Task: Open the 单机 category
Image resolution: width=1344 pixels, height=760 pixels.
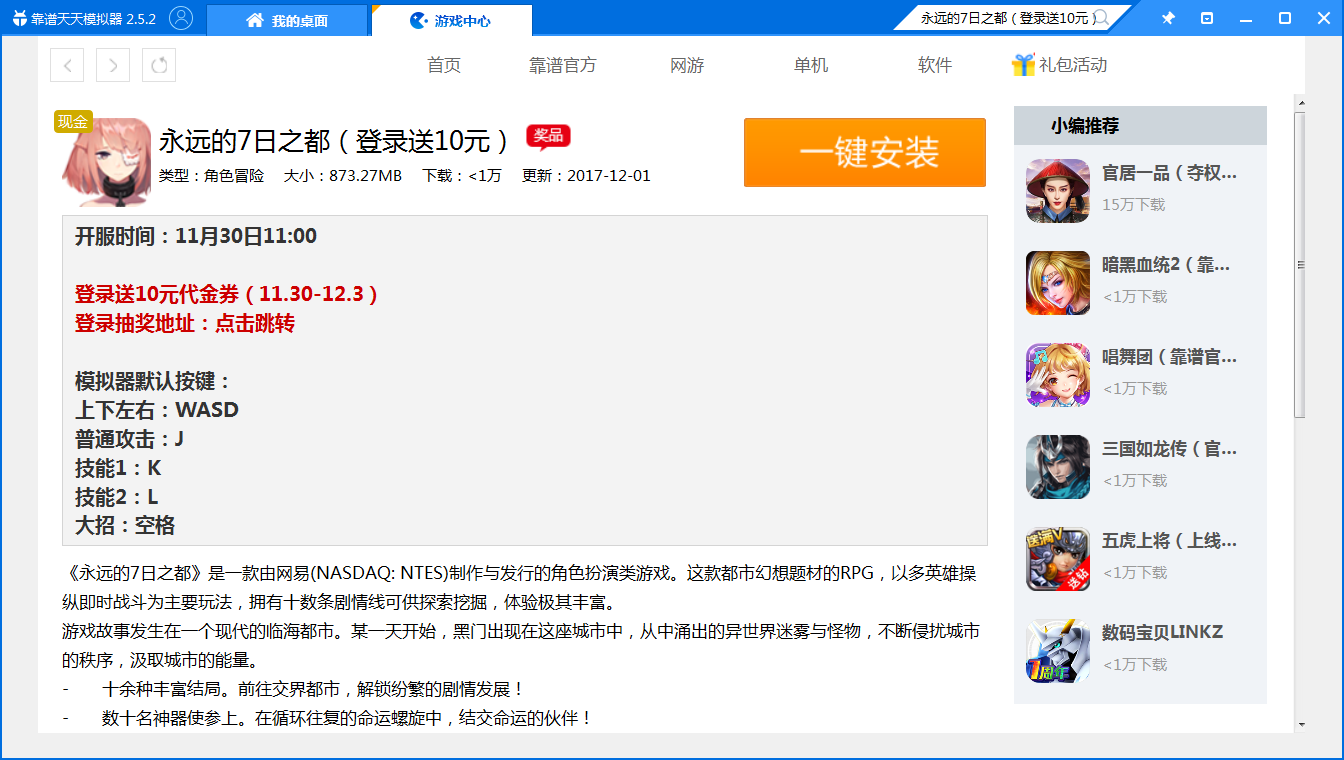Action: [x=810, y=65]
